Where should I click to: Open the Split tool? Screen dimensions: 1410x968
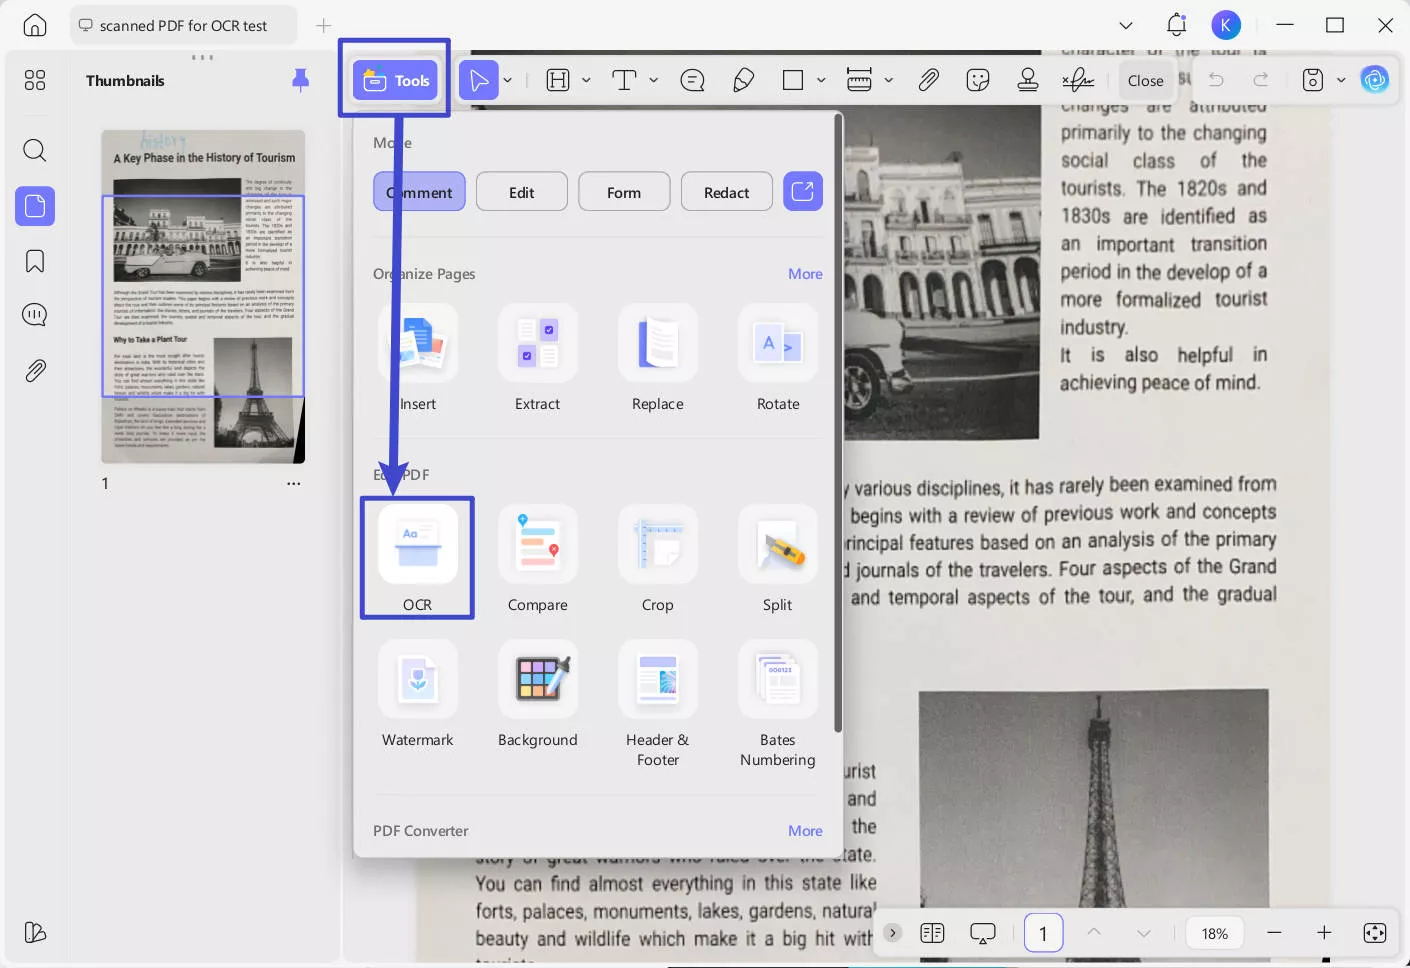tap(778, 559)
